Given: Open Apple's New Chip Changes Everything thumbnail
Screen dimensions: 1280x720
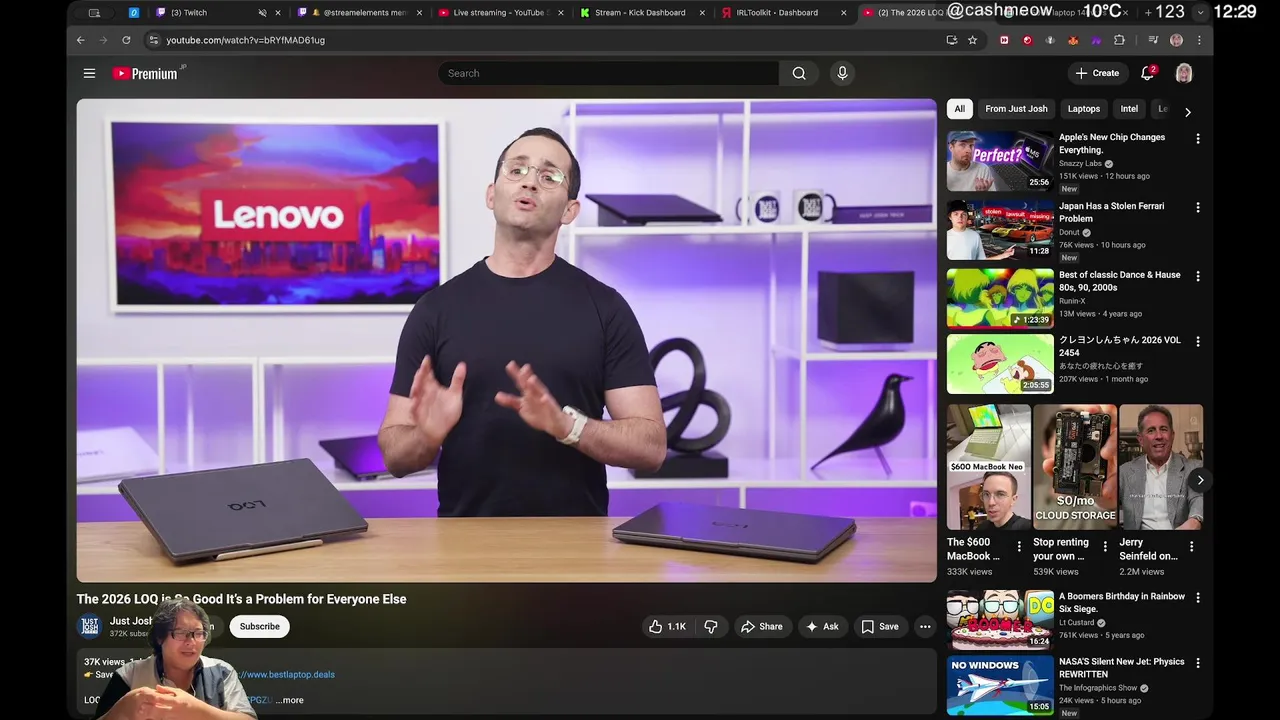Looking at the screenshot, I should tap(1000, 161).
